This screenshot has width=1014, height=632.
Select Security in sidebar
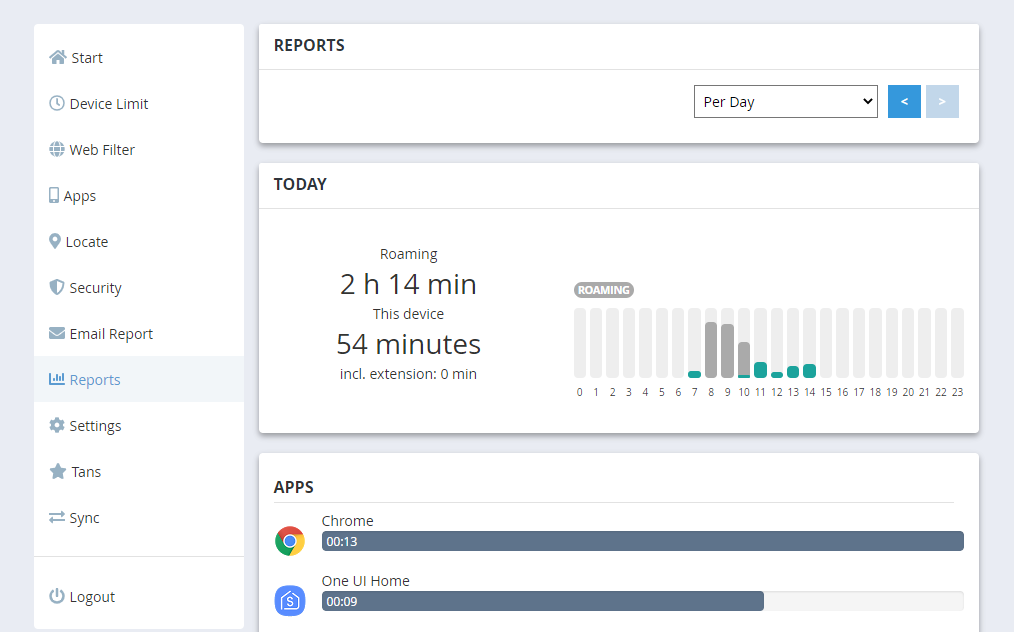tap(139, 287)
